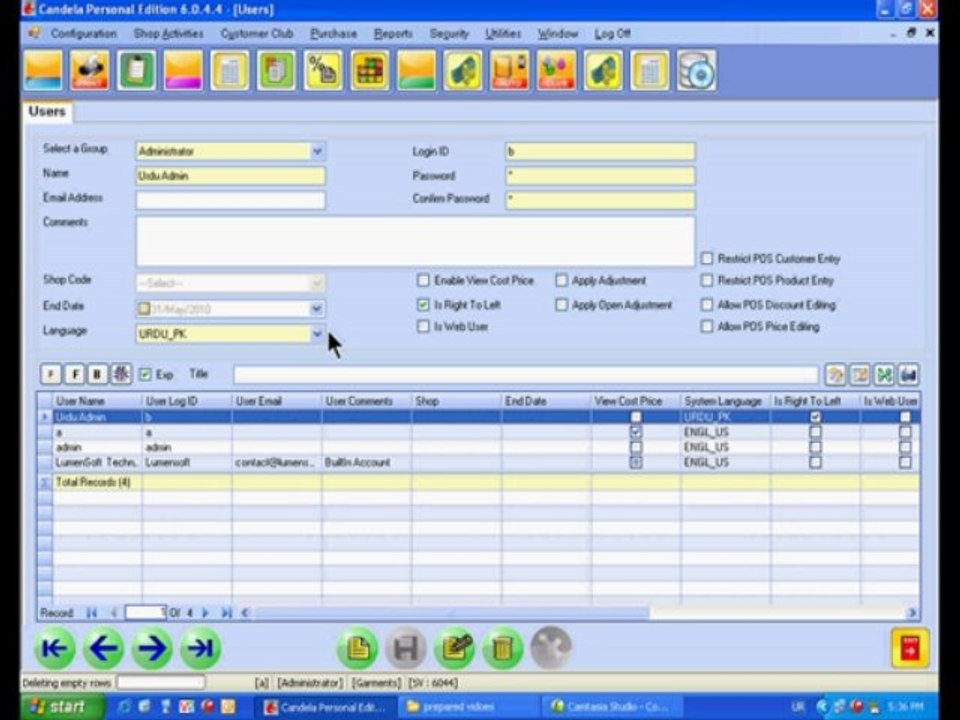Screen dimensions: 960x720
Task: Open the green clipboard toolbar icon
Action: point(137,70)
